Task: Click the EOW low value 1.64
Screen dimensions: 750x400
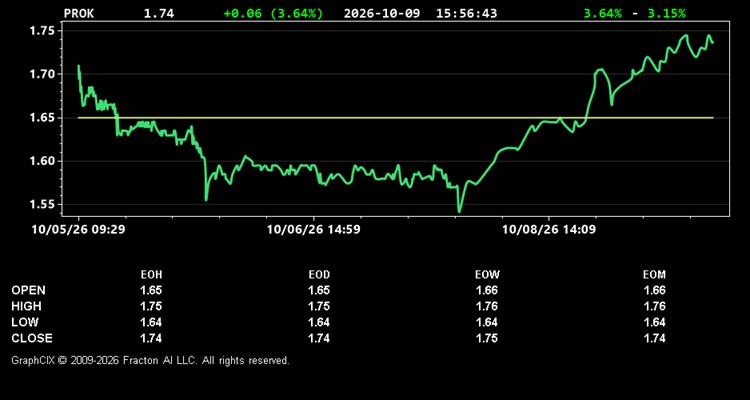Action: [x=487, y=322]
